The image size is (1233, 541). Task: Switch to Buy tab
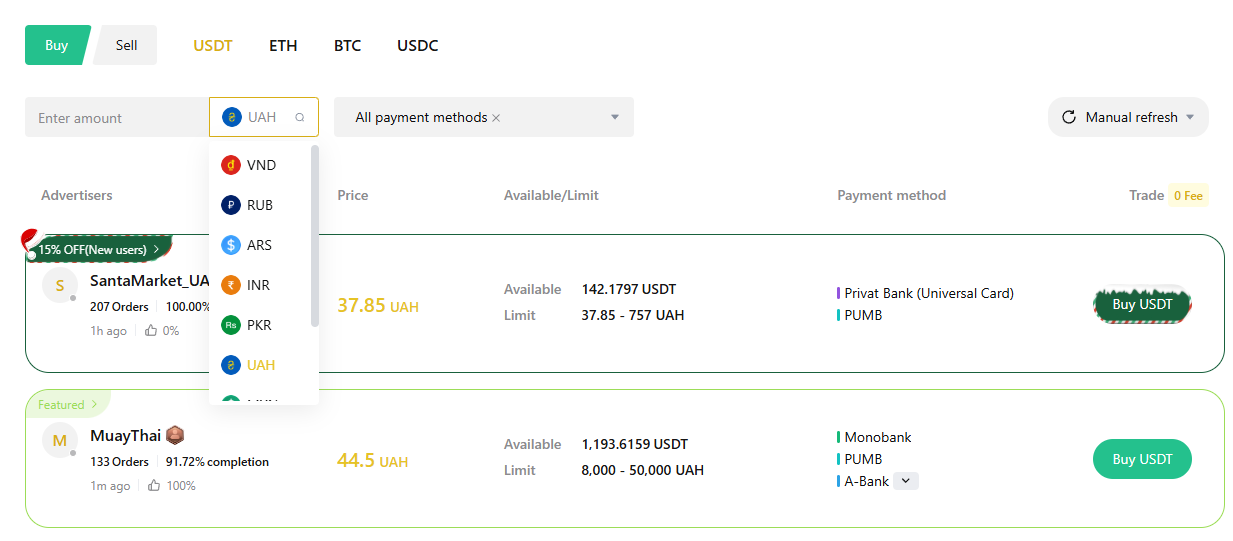pyautogui.click(x=57, y=45)
